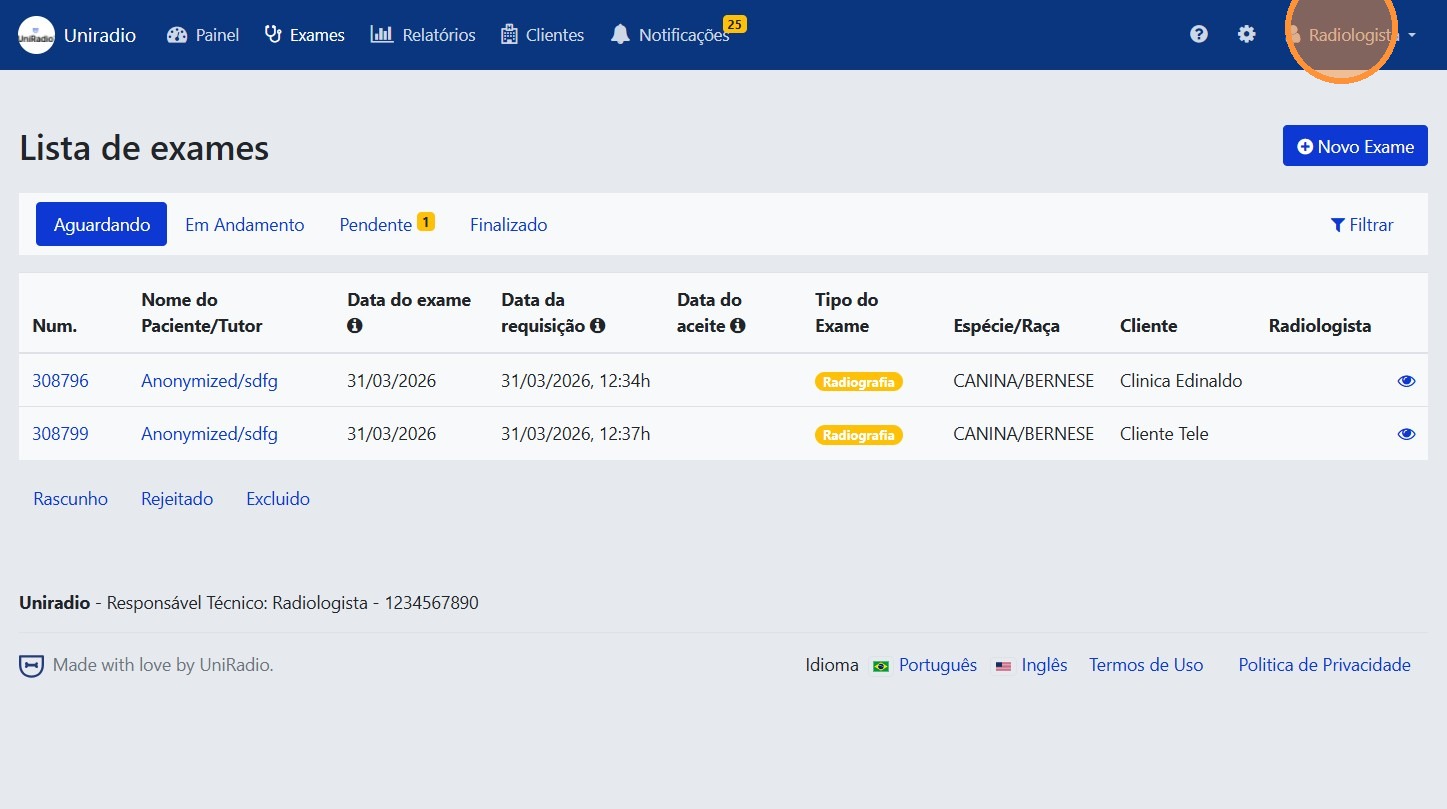Screen dimensions: 1447x809
Task: Expand the Radiologista user dropdown
Action: (1351, 35)
